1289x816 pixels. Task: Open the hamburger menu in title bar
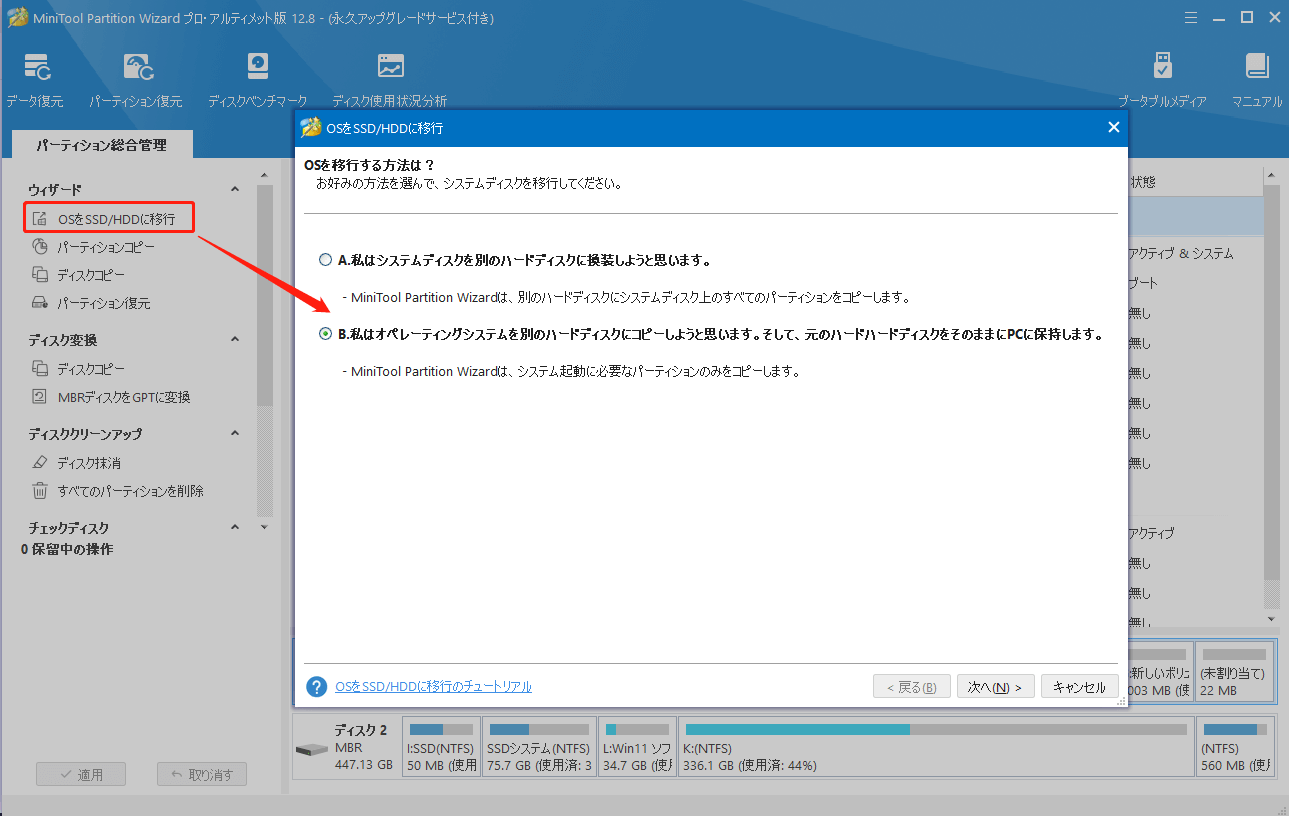click(1191, 17)
